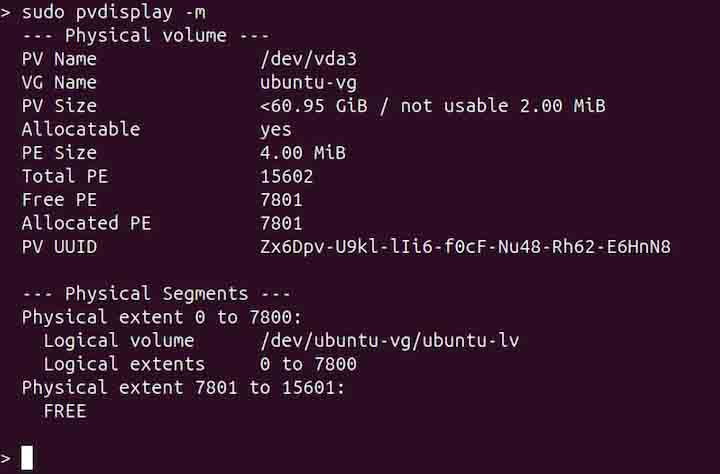Click the 'Physical extent 7801 to 15601:' line
Viewport: 720px width, 474px height.
[x=183, y=387]
